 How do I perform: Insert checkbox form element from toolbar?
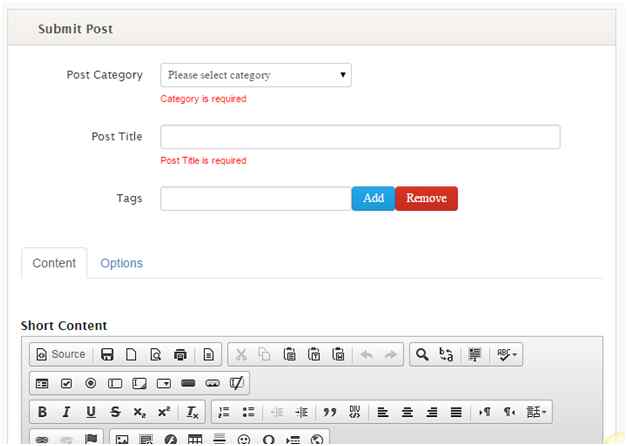pos(66,383)
